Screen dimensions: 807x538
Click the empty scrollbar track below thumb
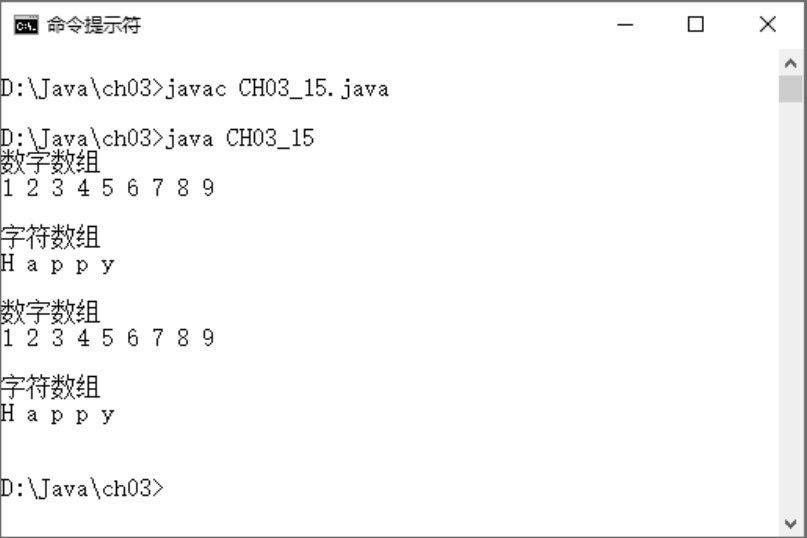coord(791,307)
